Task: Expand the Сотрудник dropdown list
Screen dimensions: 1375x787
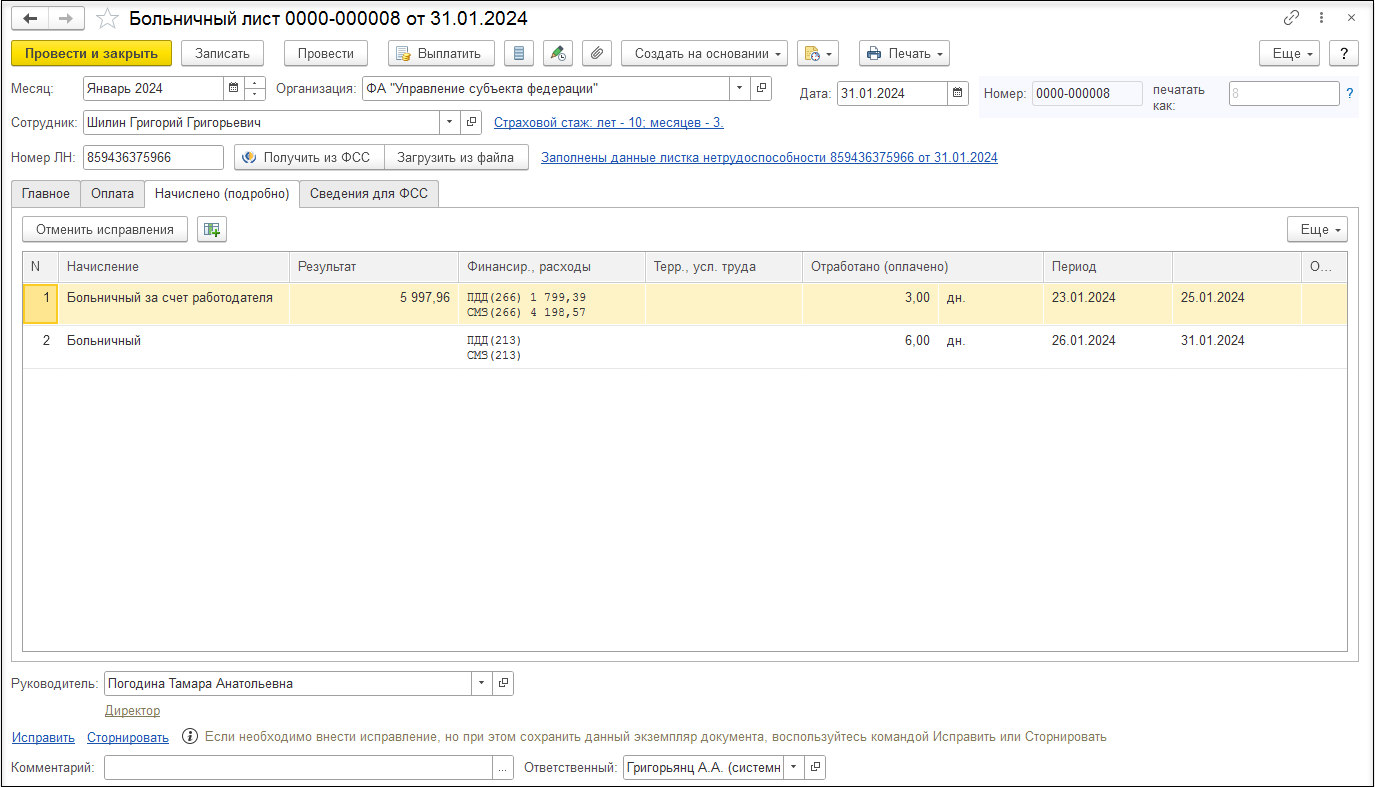Action: [451, 122]
